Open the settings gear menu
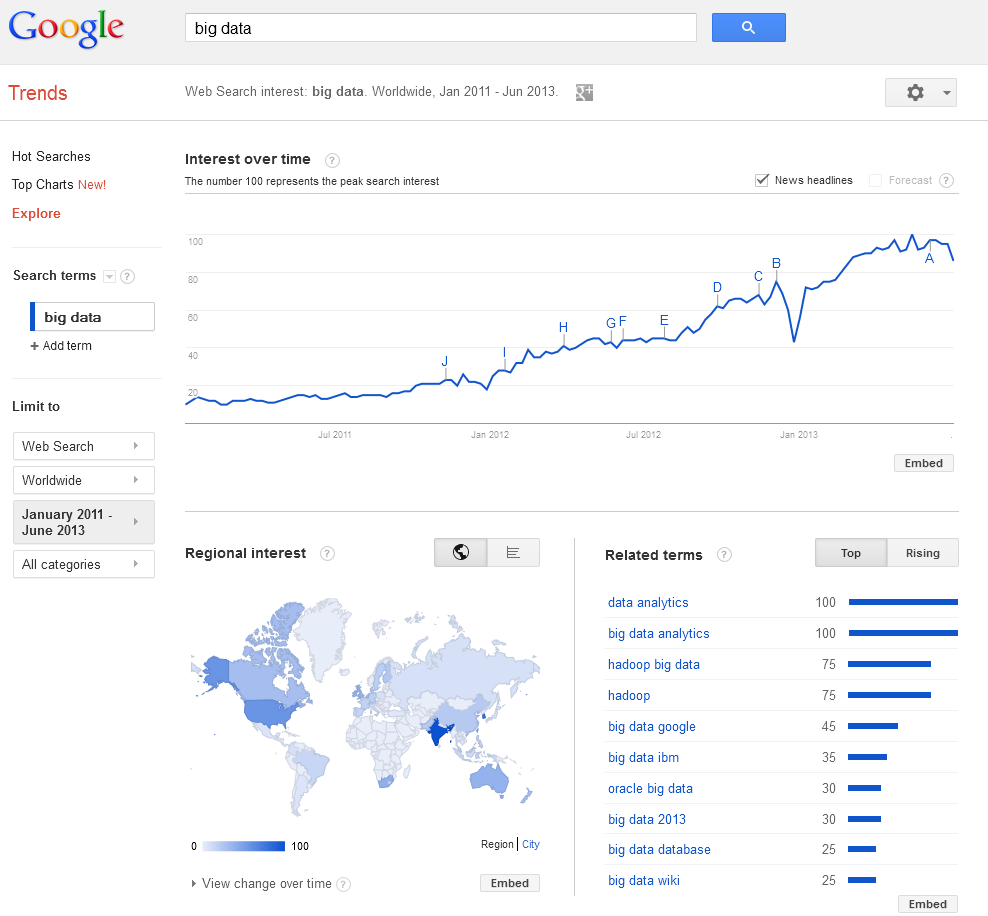Screen dimensions: 988x916 click(920, 93)
